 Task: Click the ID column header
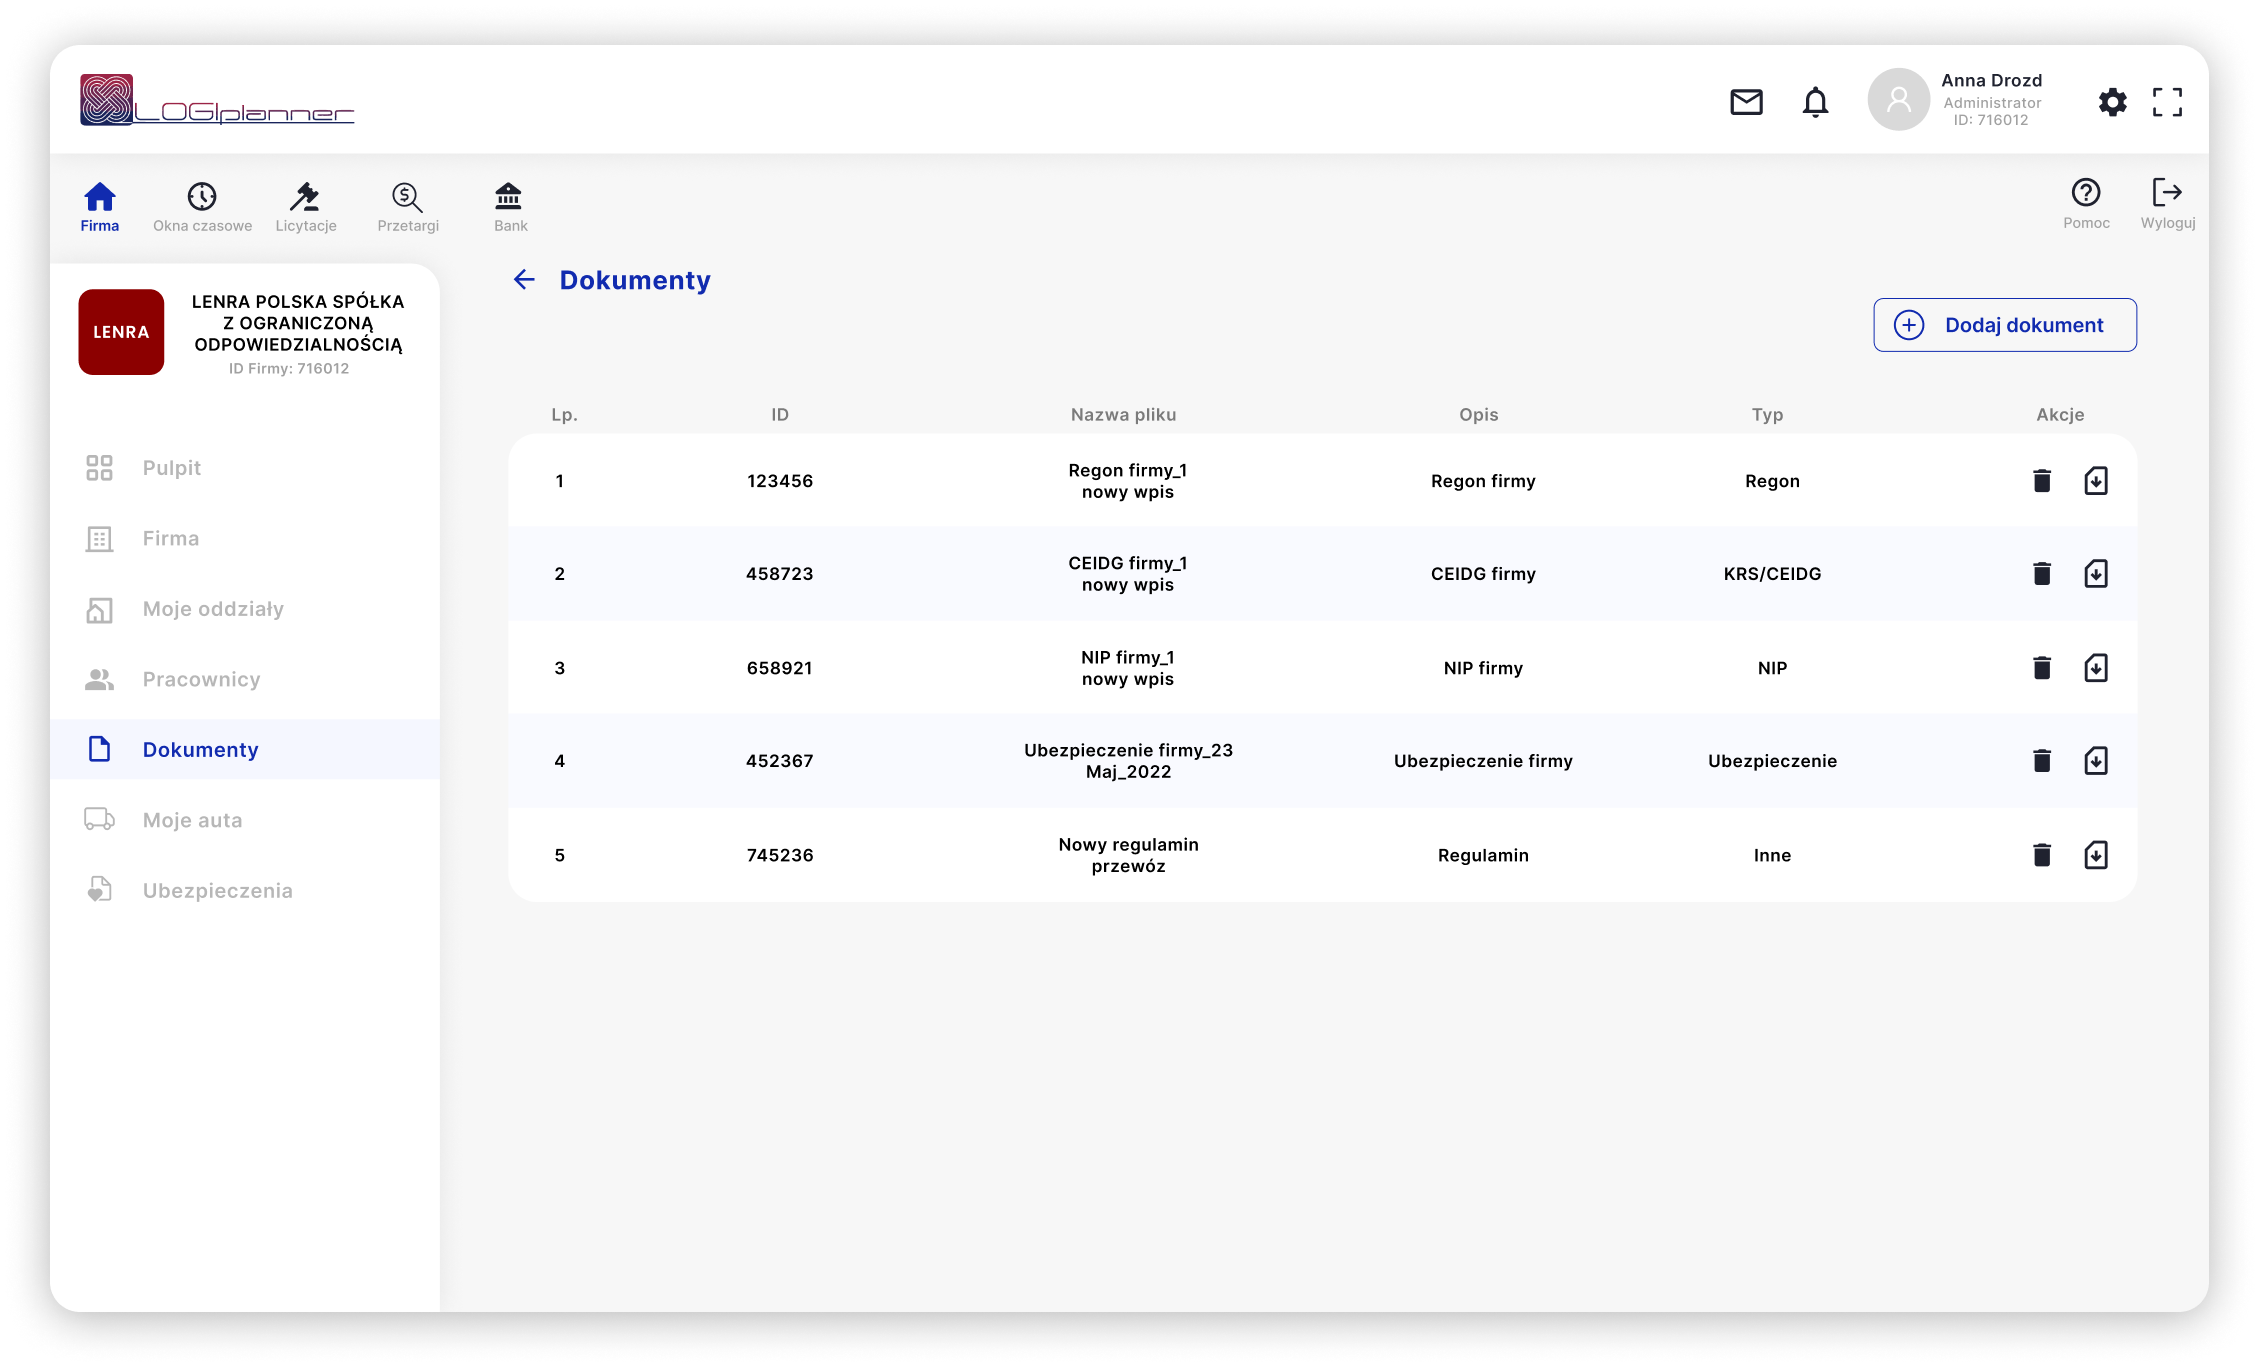pos(780,415)
